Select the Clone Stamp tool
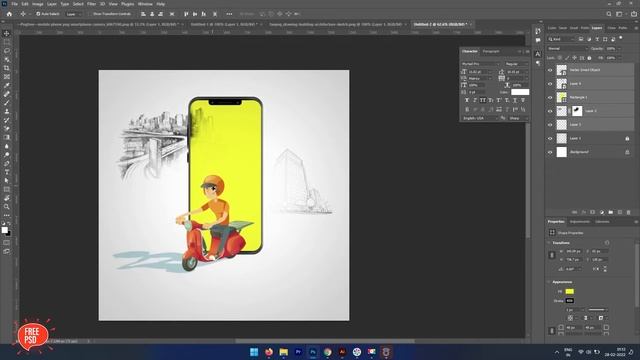This screenshot has height=360, width=640. (7, 111)
